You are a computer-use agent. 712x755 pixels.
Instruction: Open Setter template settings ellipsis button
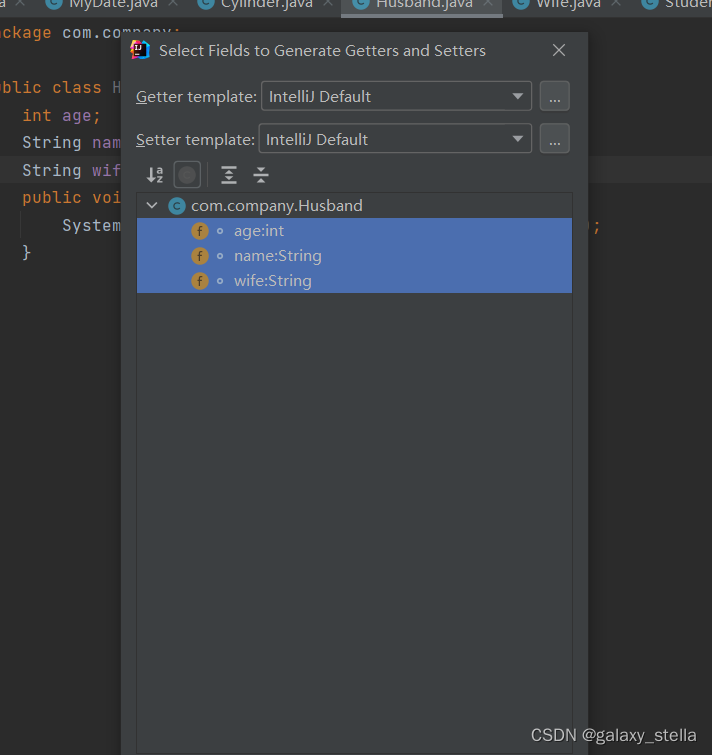click(555, 139)
